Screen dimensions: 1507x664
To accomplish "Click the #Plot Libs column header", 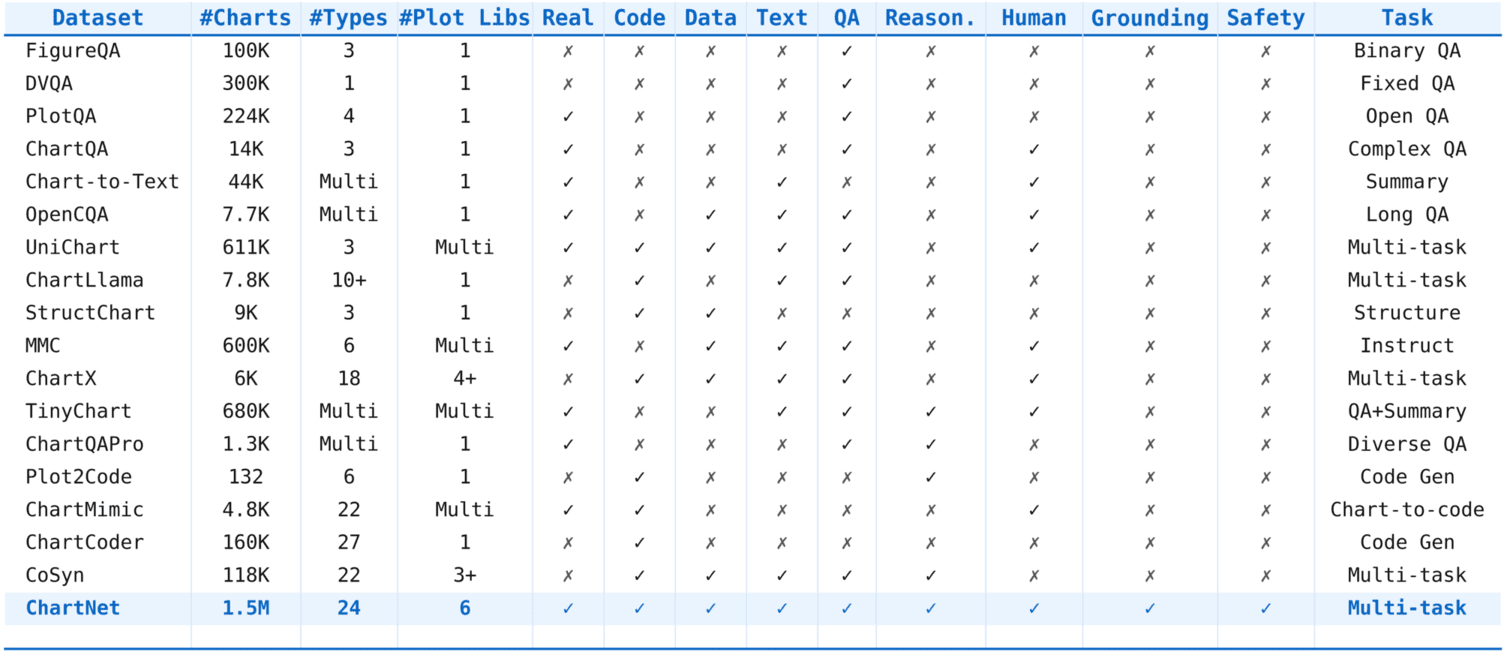I will coord(464,18).
